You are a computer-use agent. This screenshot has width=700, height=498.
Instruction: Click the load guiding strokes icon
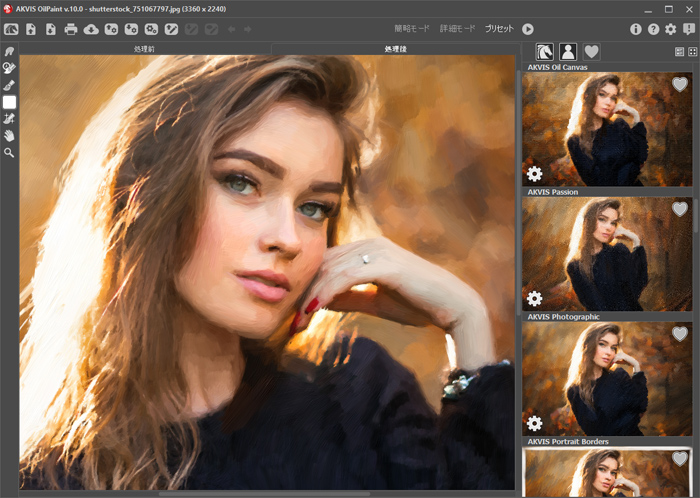click(171, 29)
